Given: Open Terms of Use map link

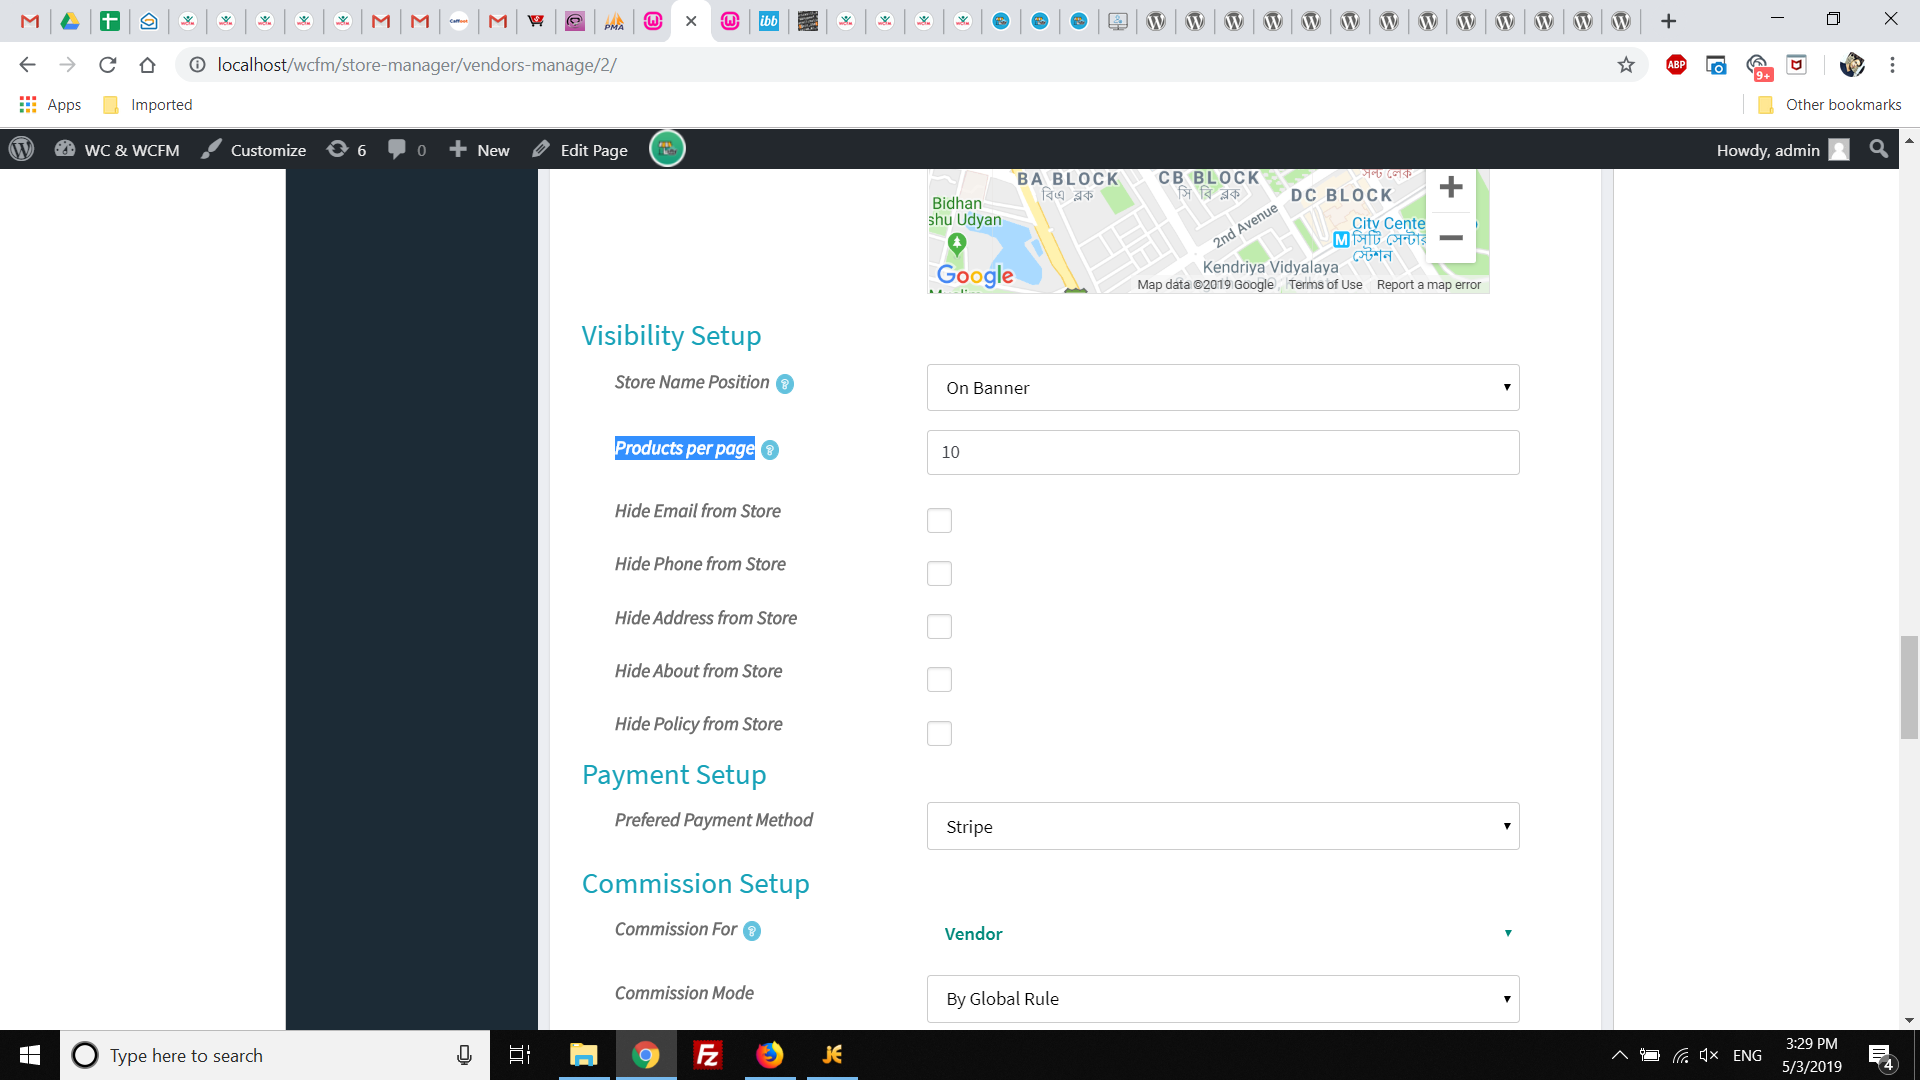Looking at the screenshot, I should [x=1325, y=285].
